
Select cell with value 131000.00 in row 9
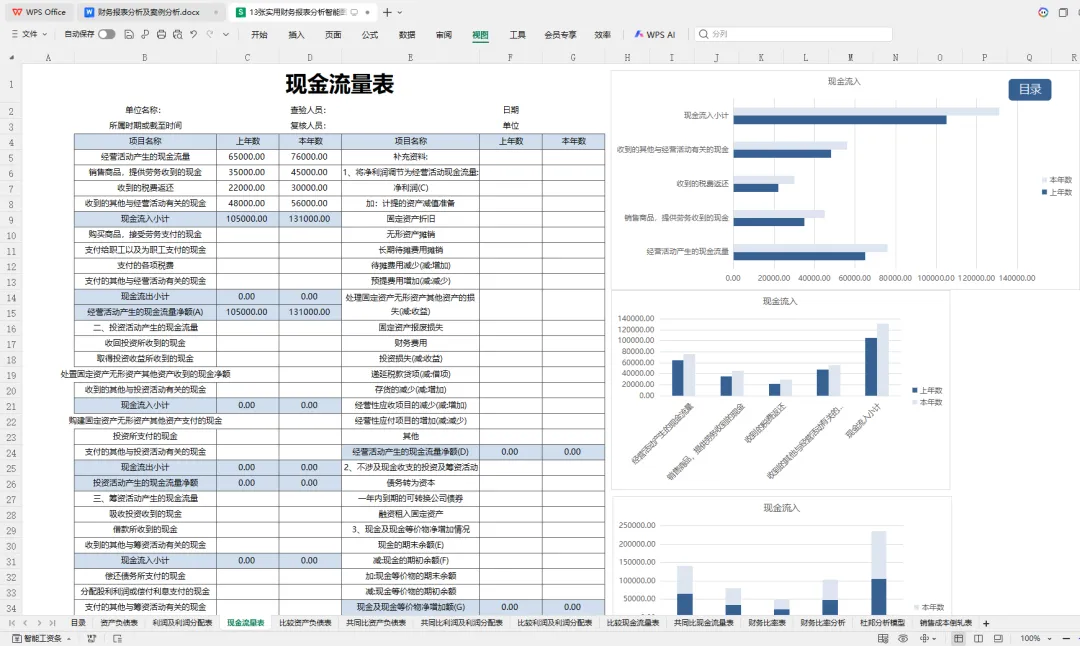[x=310, y=219]
